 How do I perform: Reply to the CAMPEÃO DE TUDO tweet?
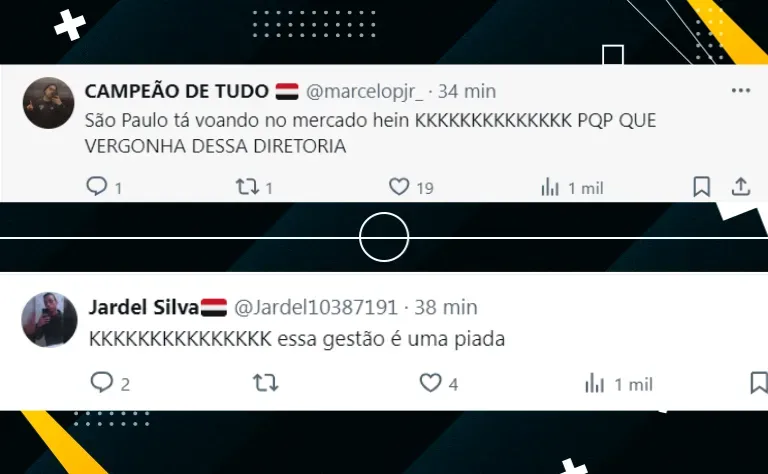pos(96,187)
